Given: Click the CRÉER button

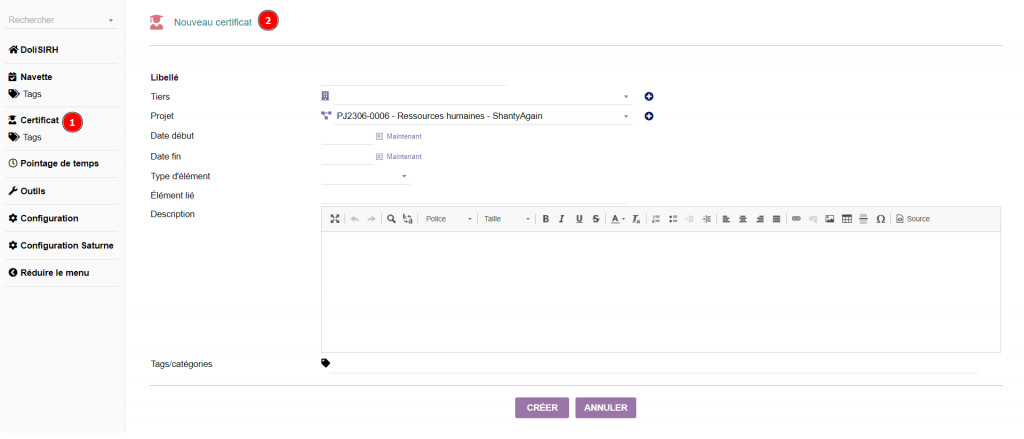Looking at the screenshot, I should (x=542, y=408).
